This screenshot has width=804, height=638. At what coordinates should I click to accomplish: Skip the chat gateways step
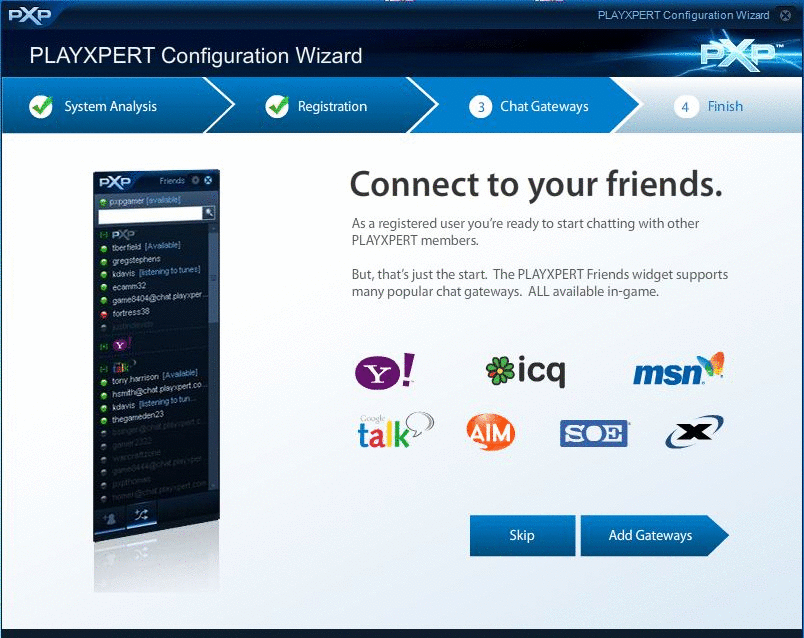click(522, 535)
